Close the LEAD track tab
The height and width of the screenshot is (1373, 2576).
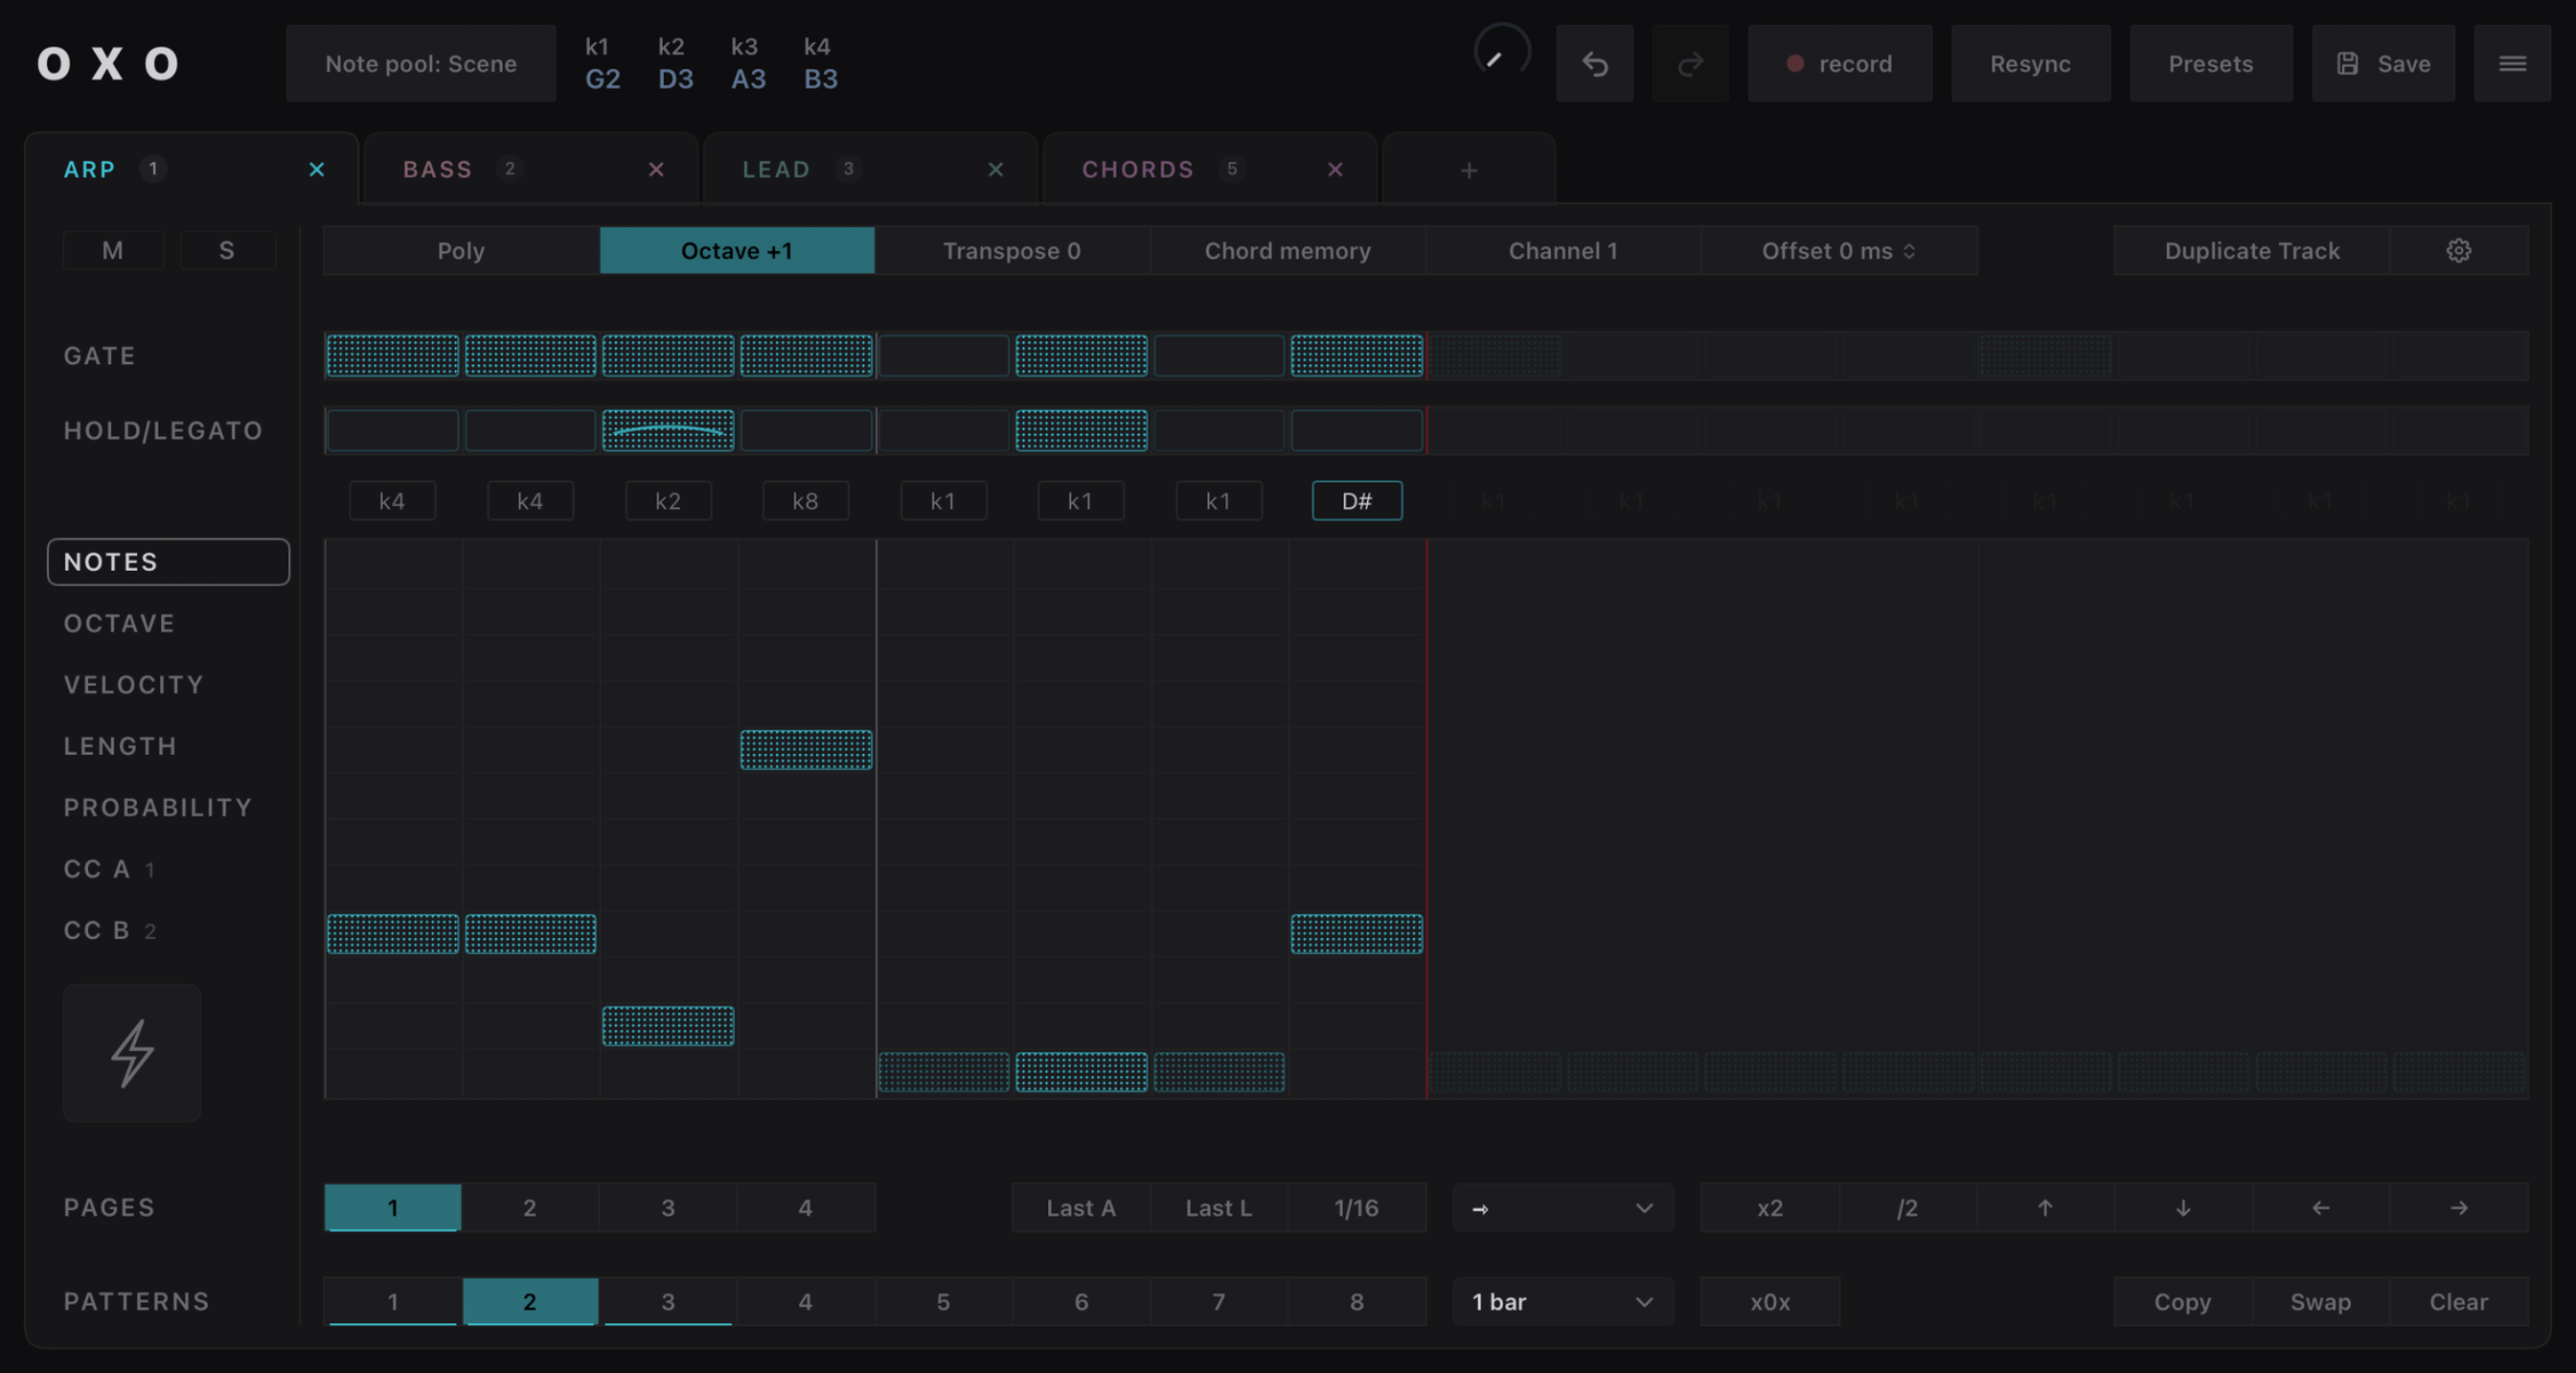[995, 169]
